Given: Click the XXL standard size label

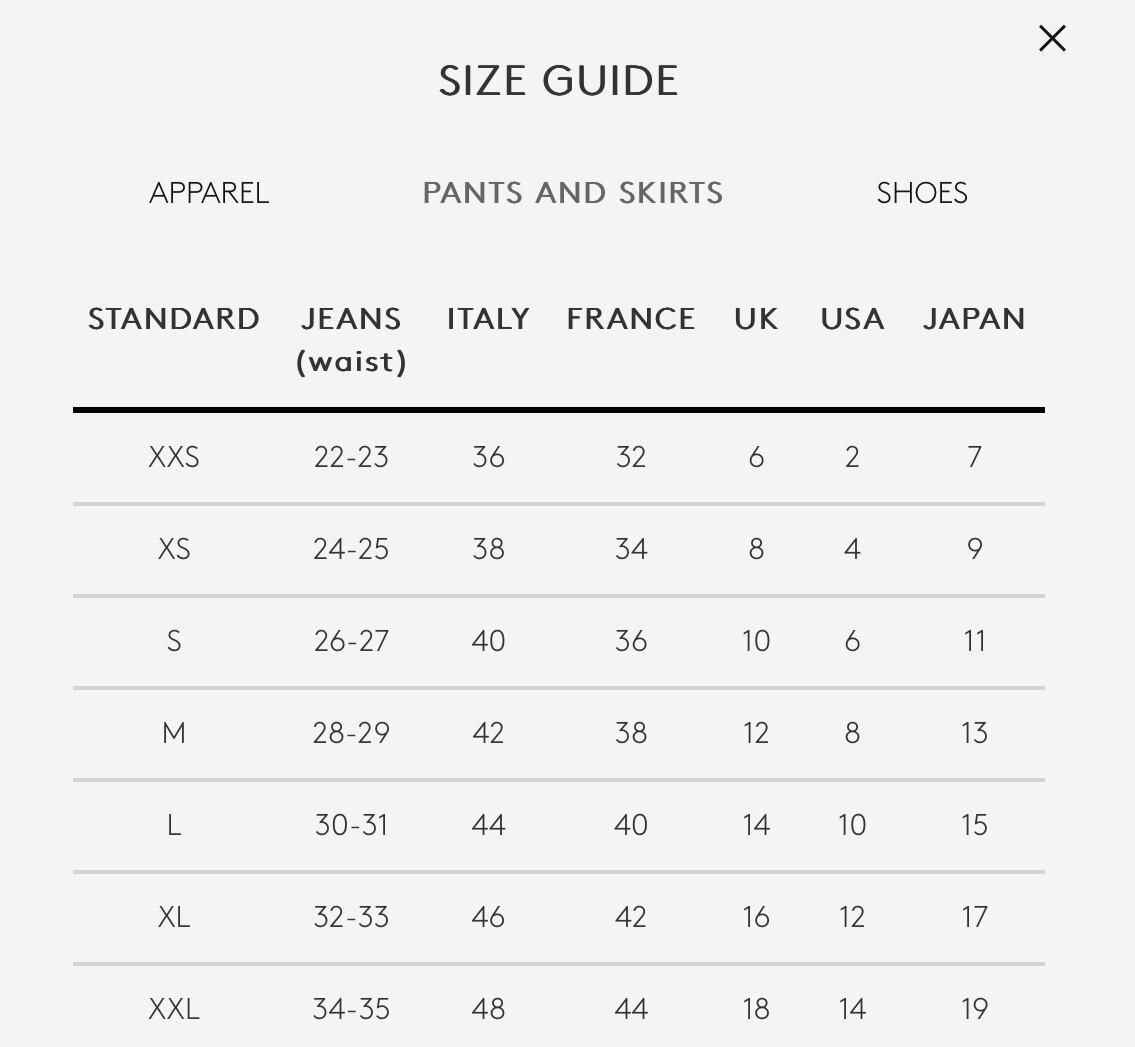Looking at the screenshot, I should coord(174,1009).
